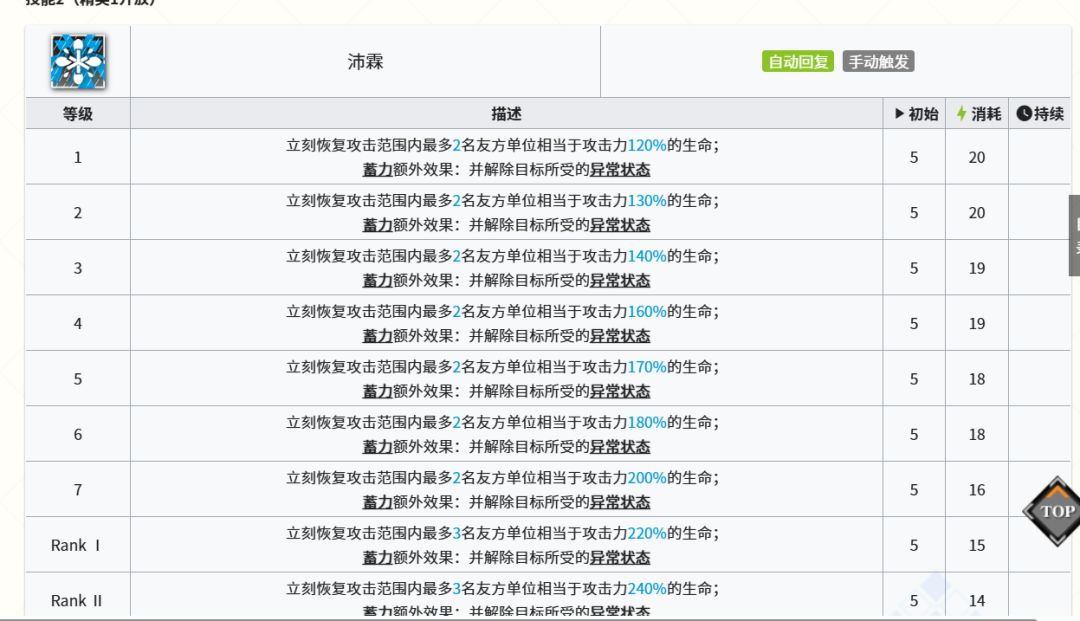Click the gray side tab on right edge
Image resolution: width=1080 pixels, height=621 pixels.
point(1074,235)
